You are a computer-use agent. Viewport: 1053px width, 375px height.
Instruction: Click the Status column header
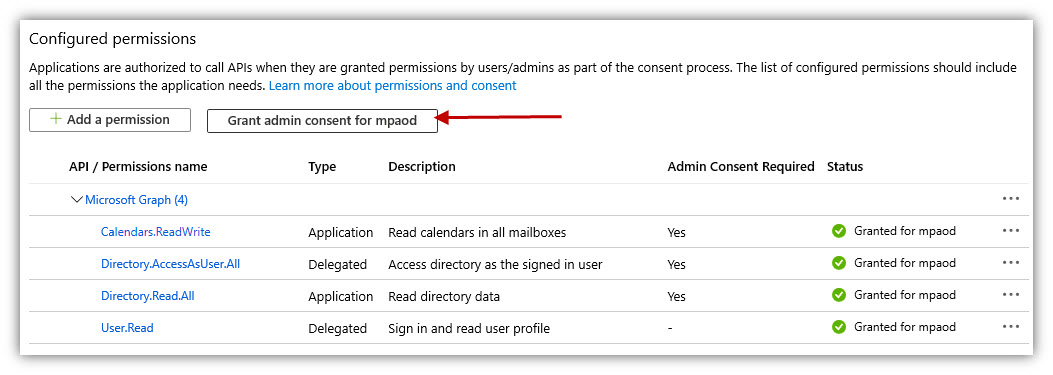(845, 167)
